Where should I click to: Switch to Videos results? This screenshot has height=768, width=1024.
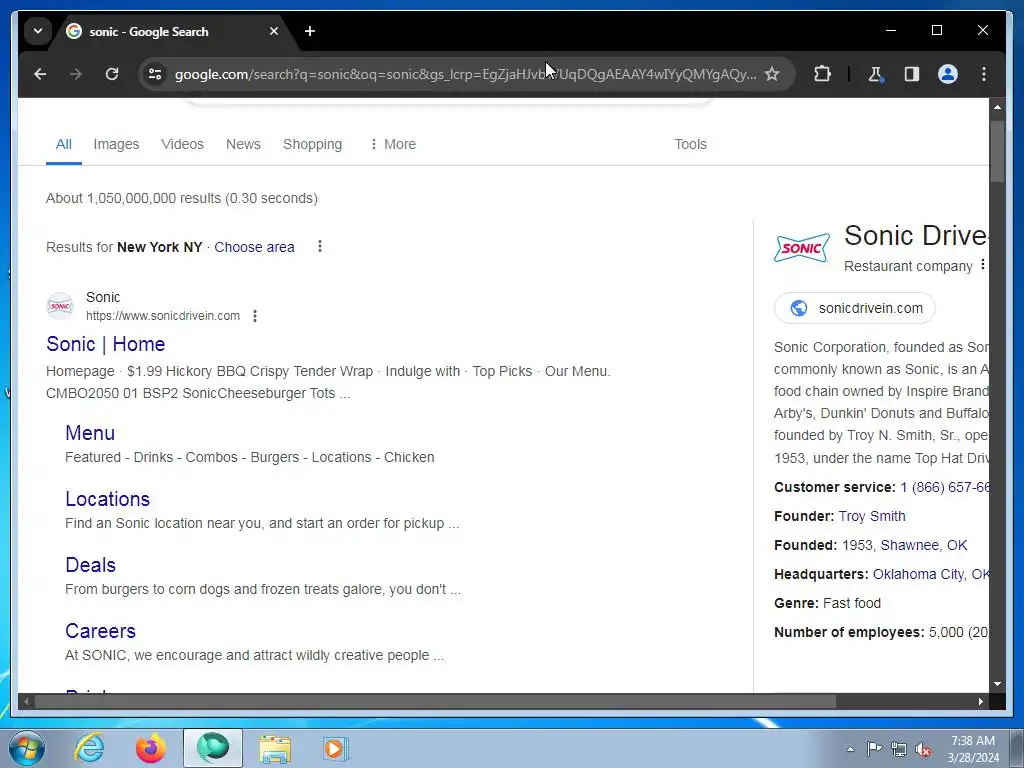[182, 144]
